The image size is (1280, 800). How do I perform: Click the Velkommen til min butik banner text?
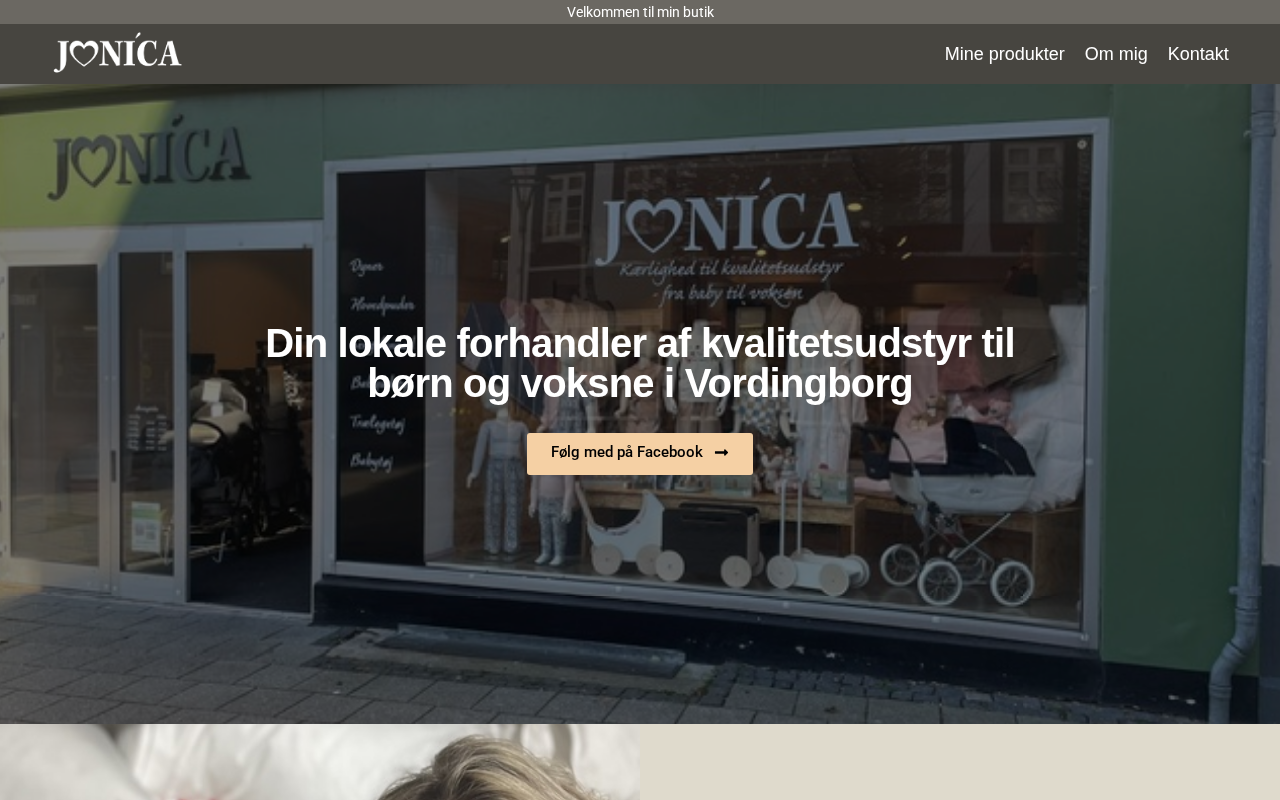coord(640,12)
